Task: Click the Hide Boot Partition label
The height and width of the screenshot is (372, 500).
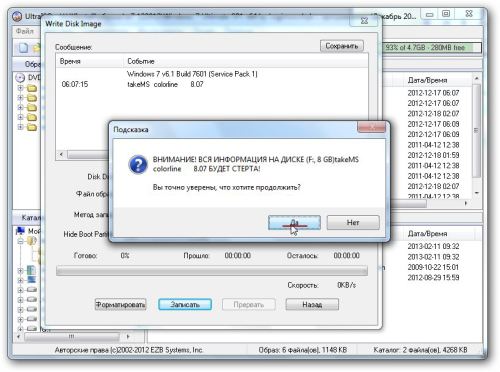Action: pyautogui.click(x=87, y=234)
